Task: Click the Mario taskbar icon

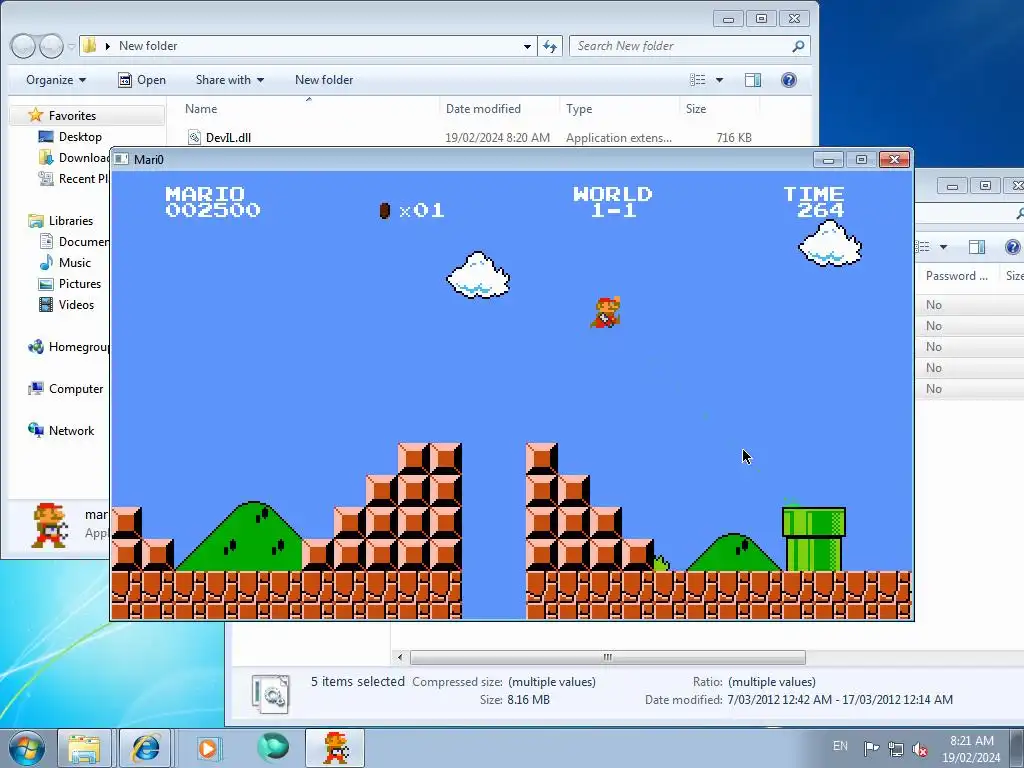Action: [336, 748]
